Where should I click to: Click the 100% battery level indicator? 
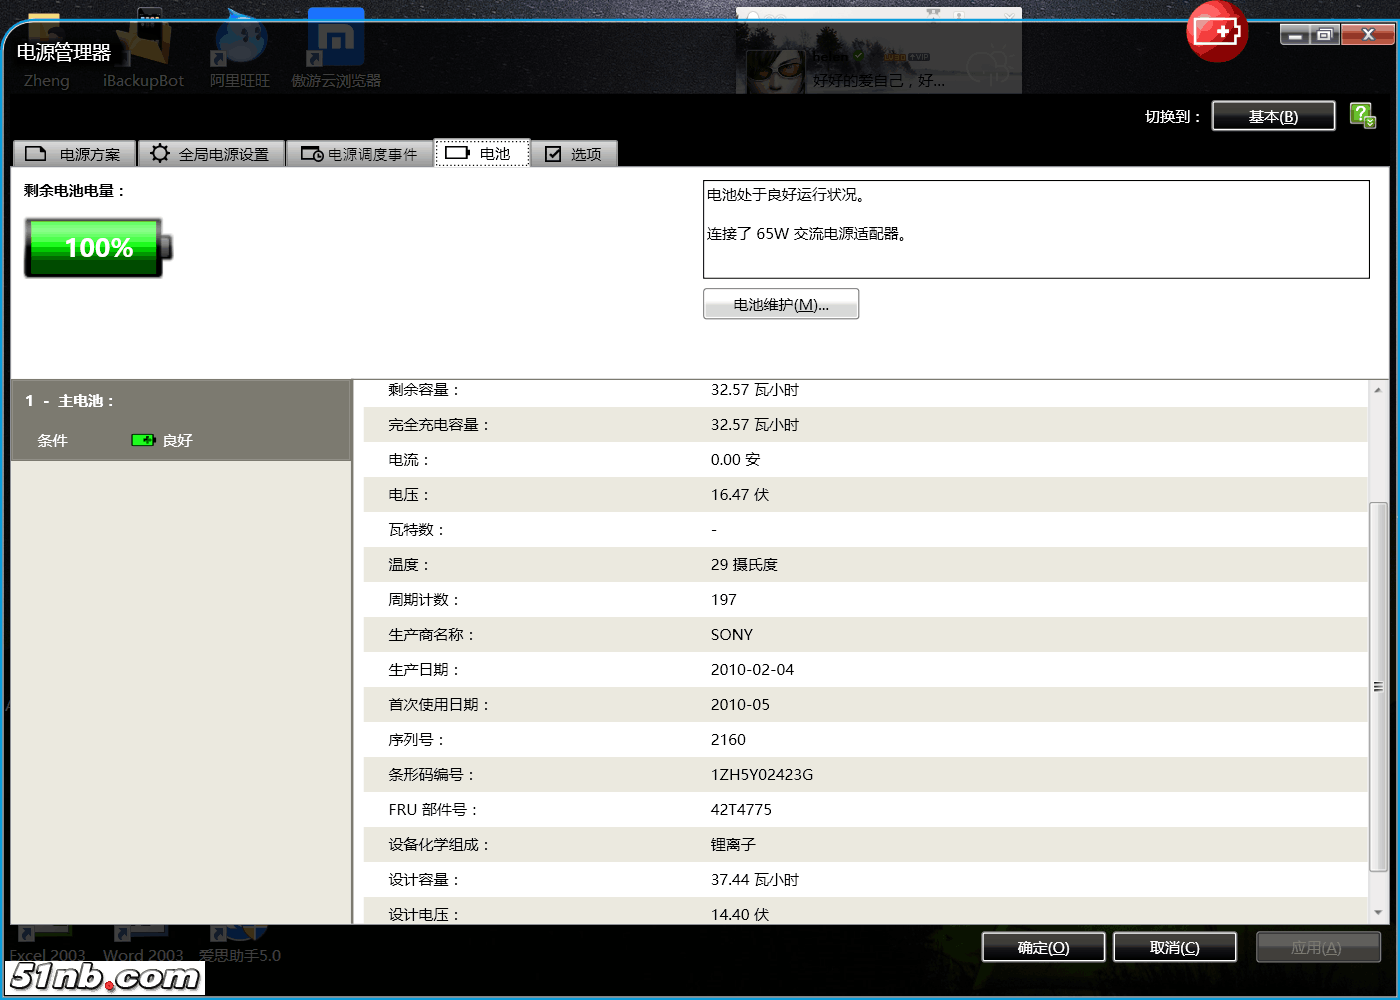(98, 248)
